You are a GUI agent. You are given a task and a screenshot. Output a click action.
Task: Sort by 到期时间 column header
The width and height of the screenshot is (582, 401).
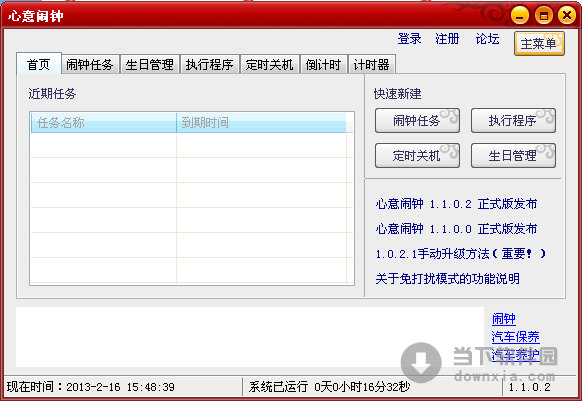click(261, 123)
